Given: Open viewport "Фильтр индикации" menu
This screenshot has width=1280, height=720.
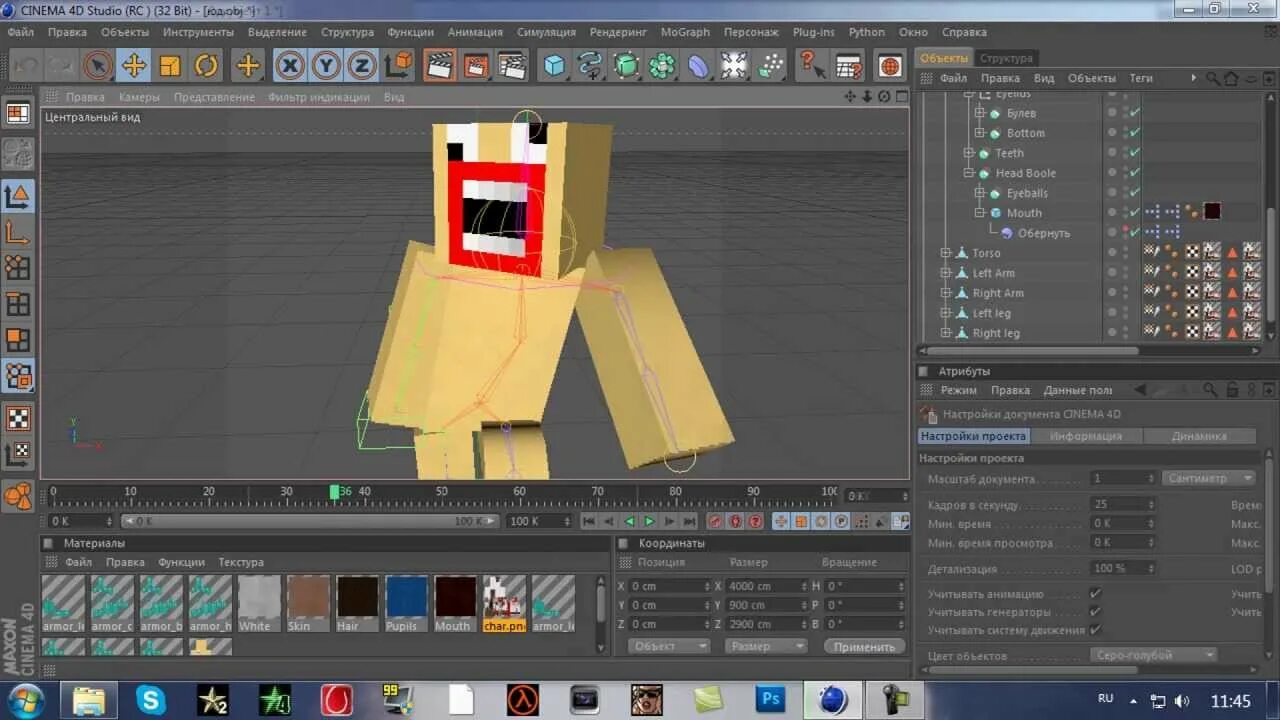Looking at the screenshot, I should [x=318, y=97].
